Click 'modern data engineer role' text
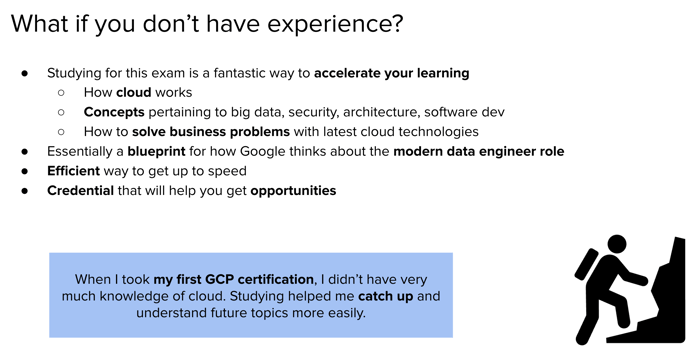 479,151
